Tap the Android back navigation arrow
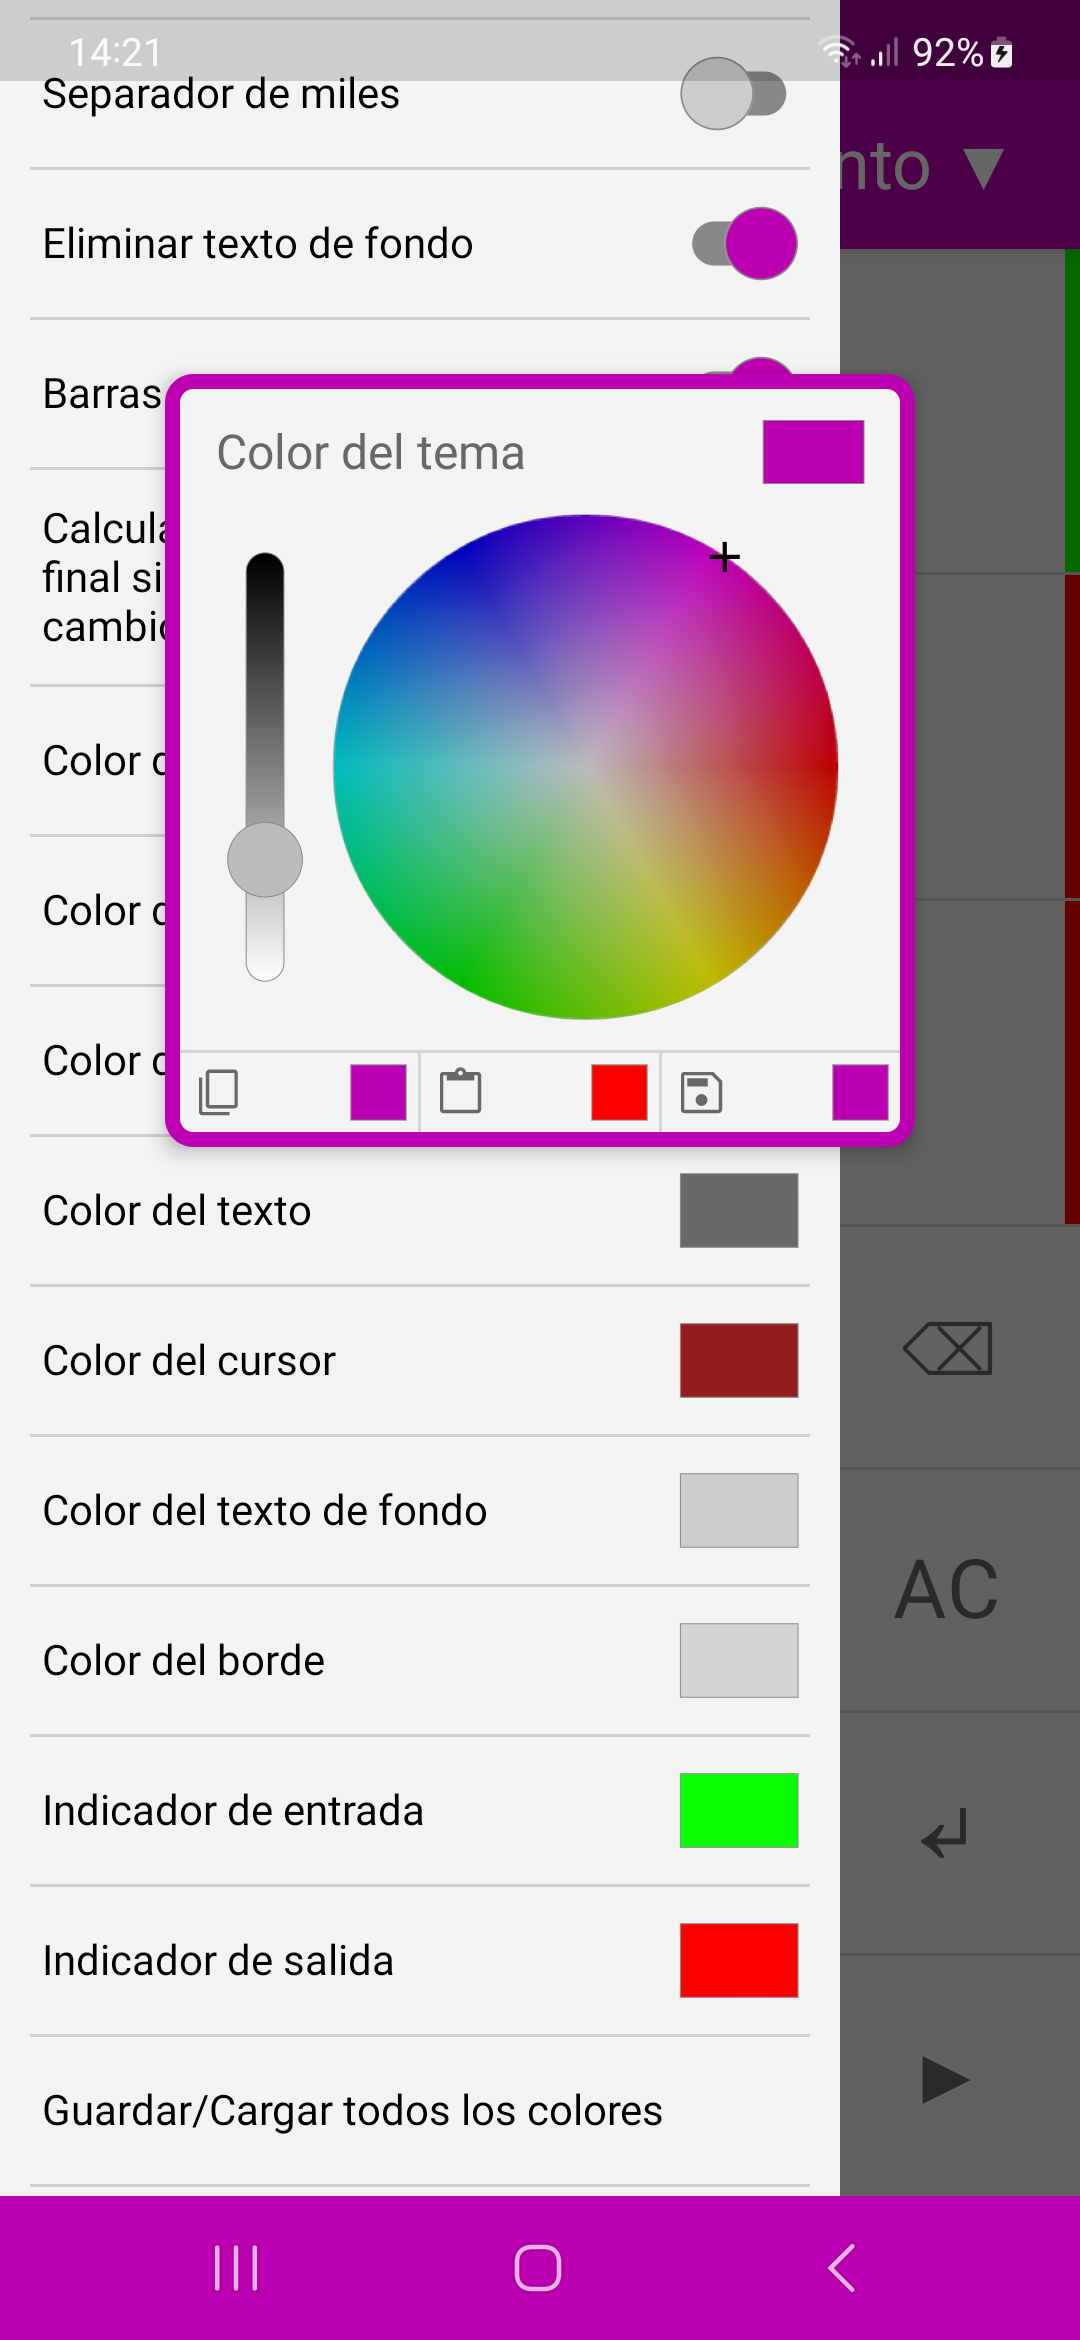This screenshot has width=1080, height=2340. 842,2268
